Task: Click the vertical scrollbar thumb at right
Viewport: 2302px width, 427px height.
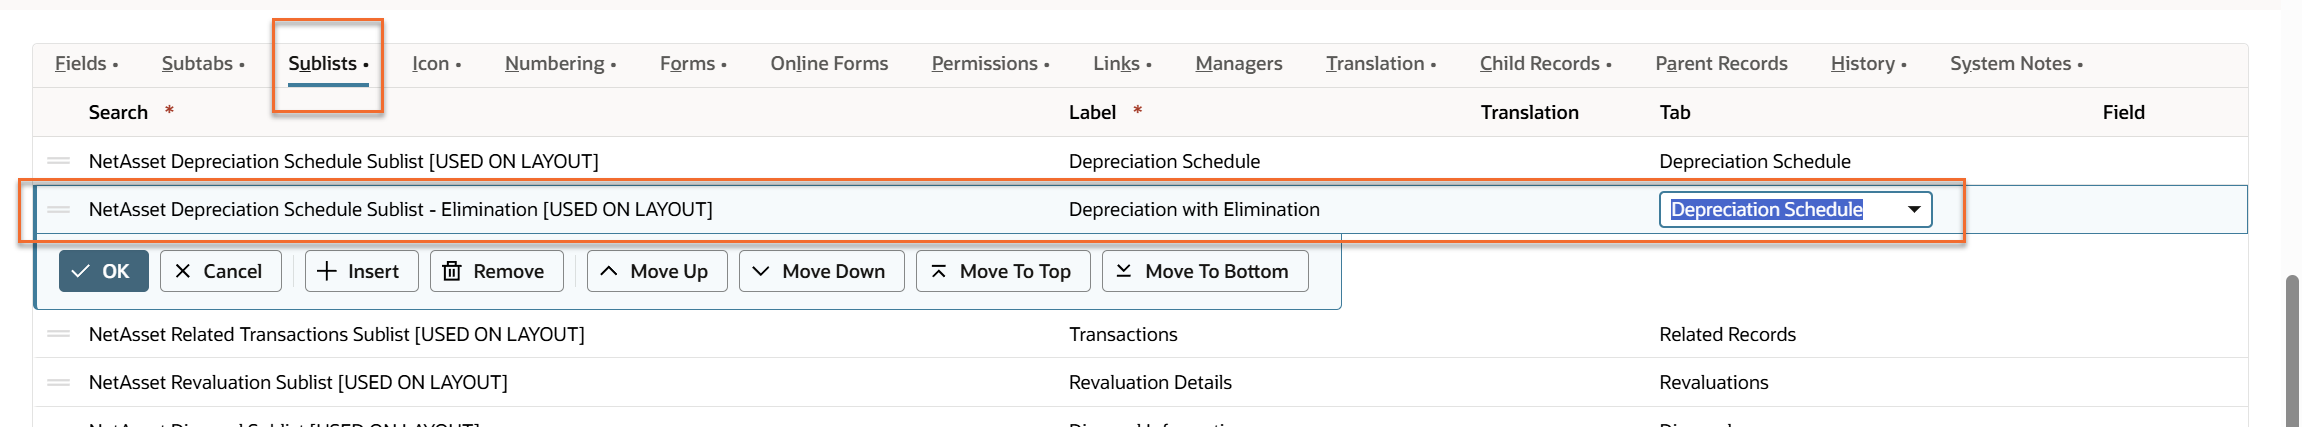Action: (2292, 350)
